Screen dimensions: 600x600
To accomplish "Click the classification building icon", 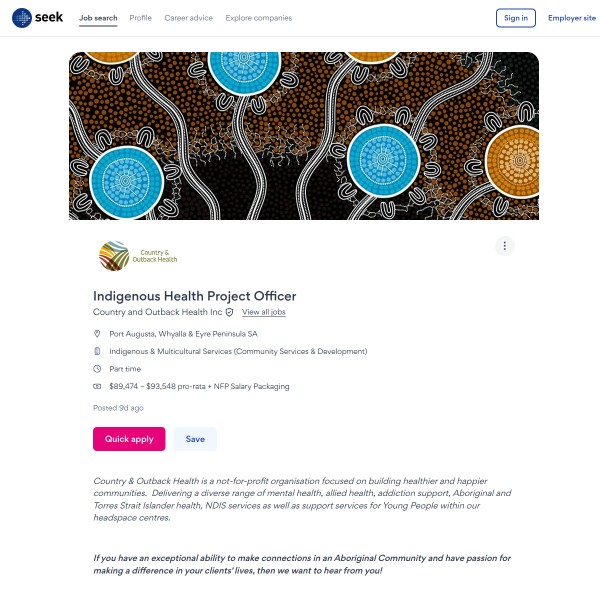I will tap(98, 351).
